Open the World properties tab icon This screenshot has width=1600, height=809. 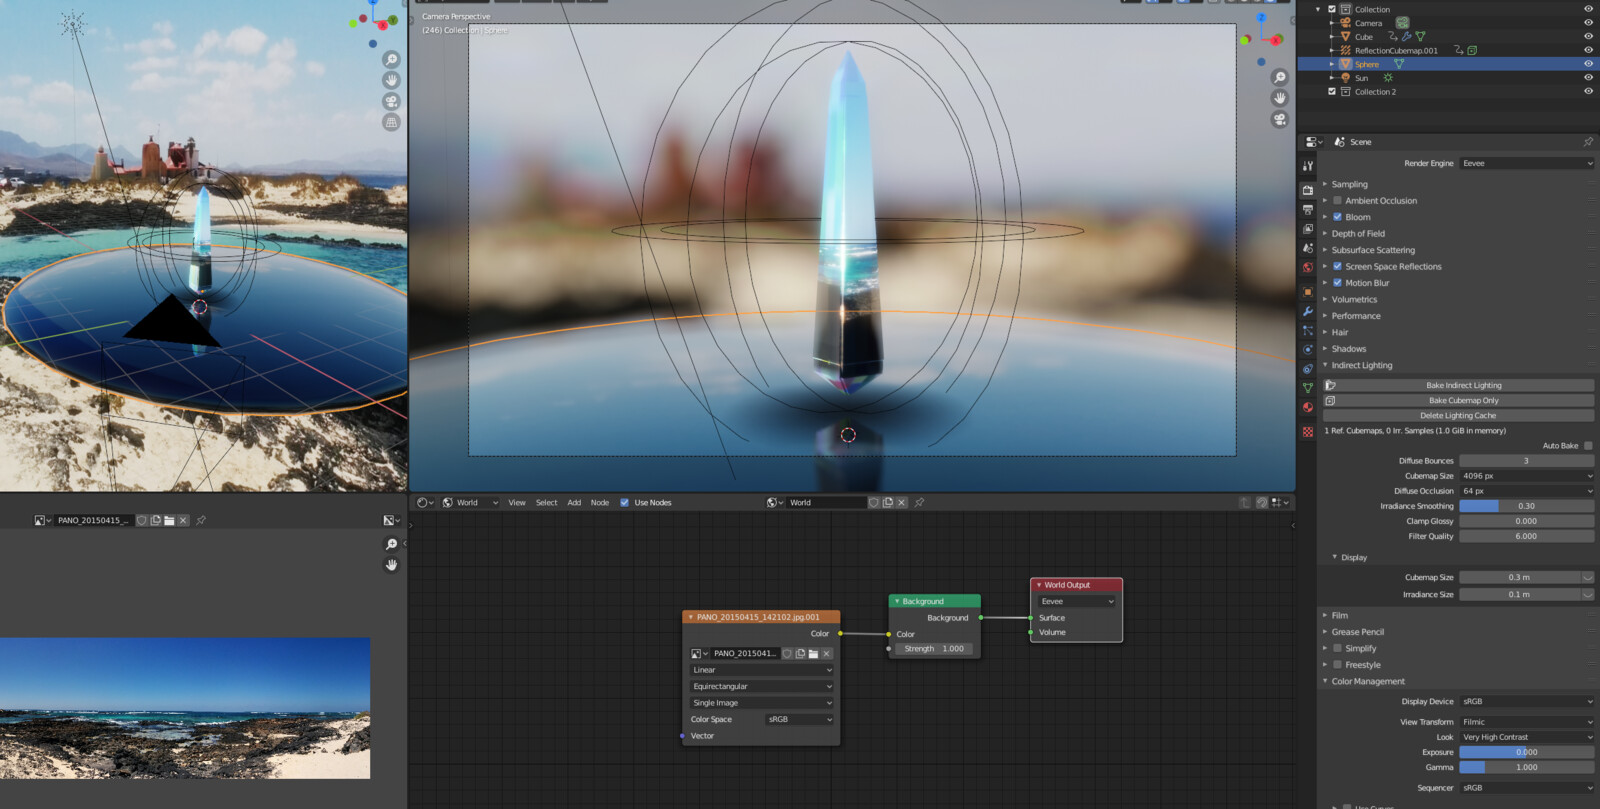(1308, 268)
